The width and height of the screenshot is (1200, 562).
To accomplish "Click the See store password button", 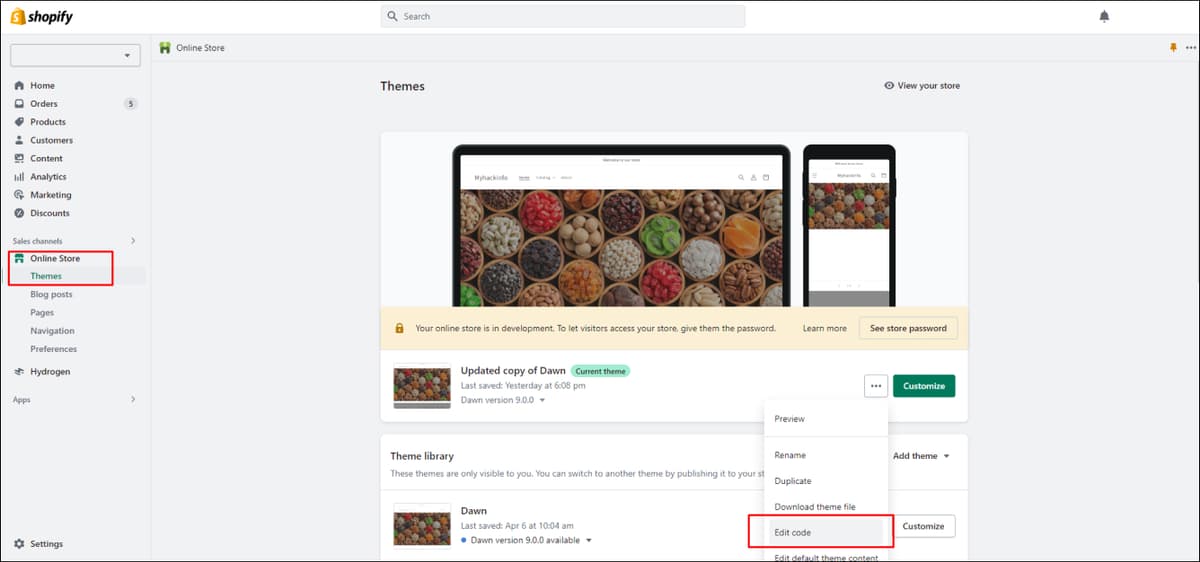I will 908,328.
